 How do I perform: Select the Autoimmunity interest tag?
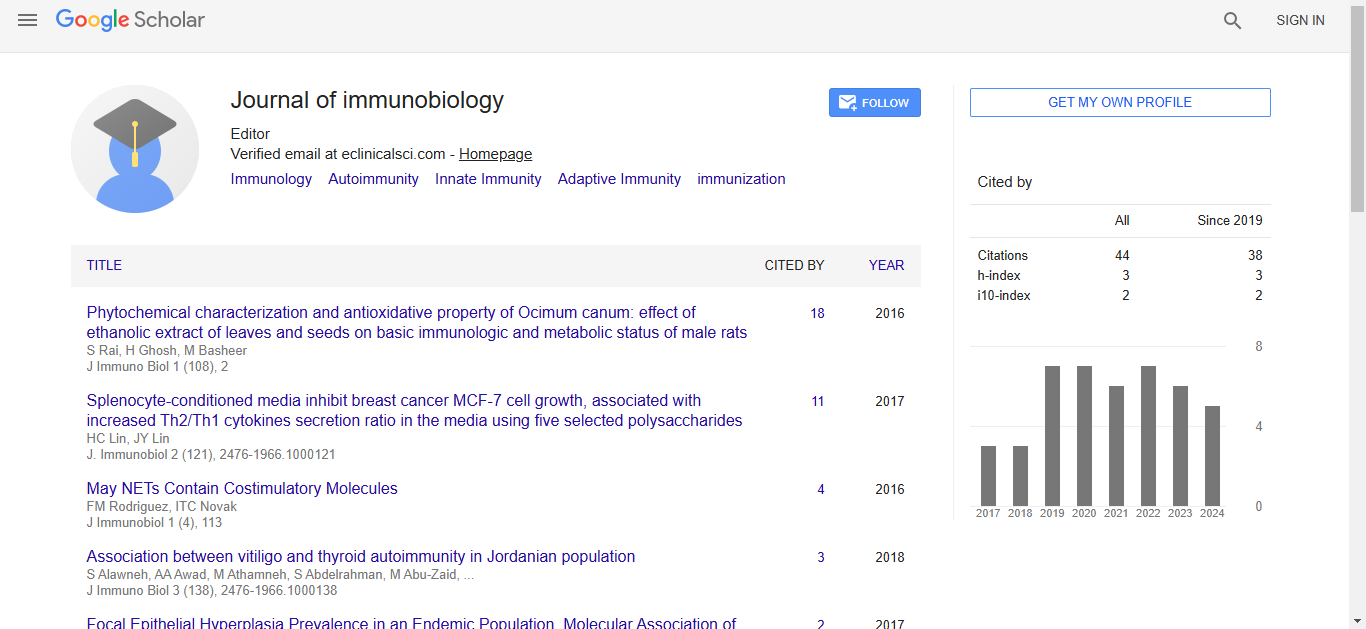click(373, 179)
